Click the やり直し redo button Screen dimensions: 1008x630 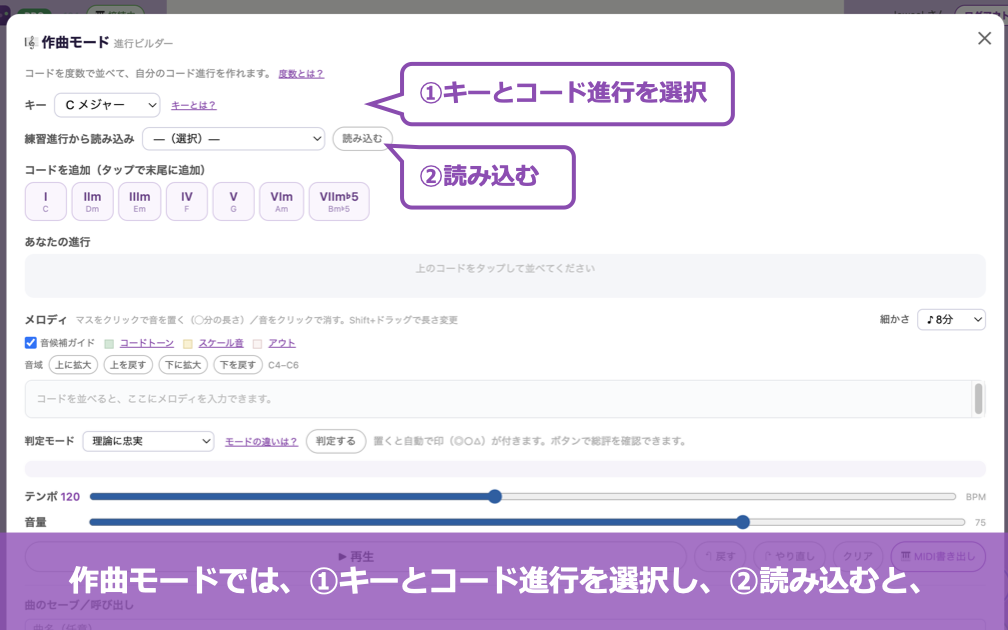(x=789, y=556)
